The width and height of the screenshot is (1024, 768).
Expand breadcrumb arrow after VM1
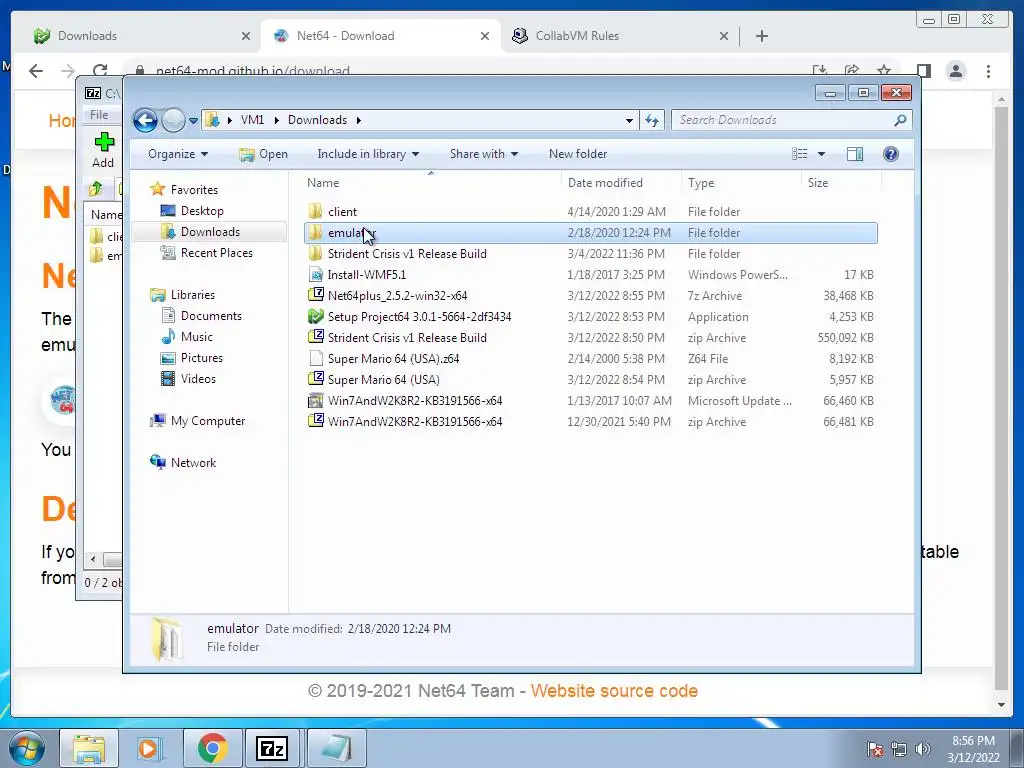pos(276,120)
